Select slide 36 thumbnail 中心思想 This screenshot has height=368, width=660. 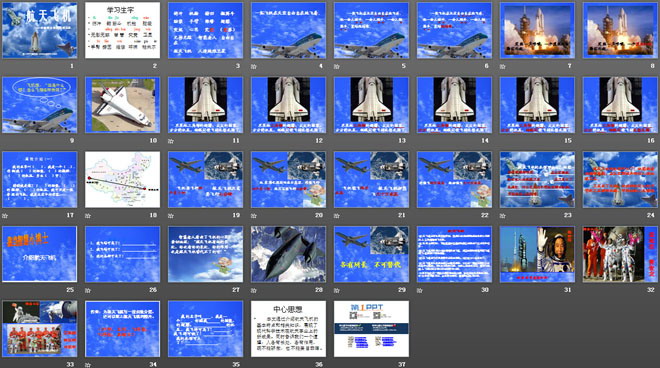(288, 329)
